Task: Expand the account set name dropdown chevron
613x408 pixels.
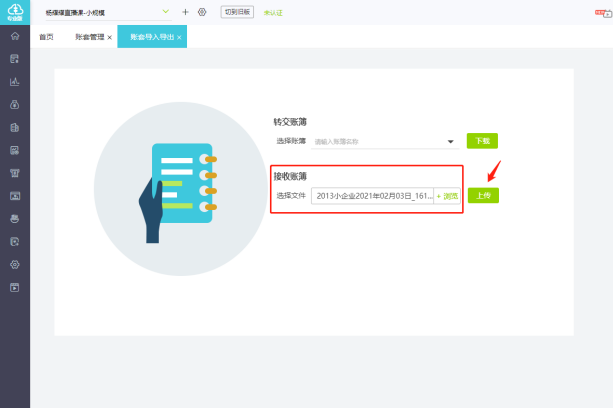Action: coord(166,11)
